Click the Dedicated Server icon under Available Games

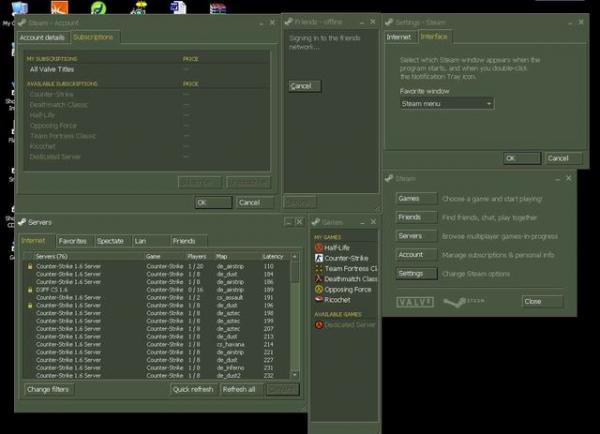coord(320,324)
